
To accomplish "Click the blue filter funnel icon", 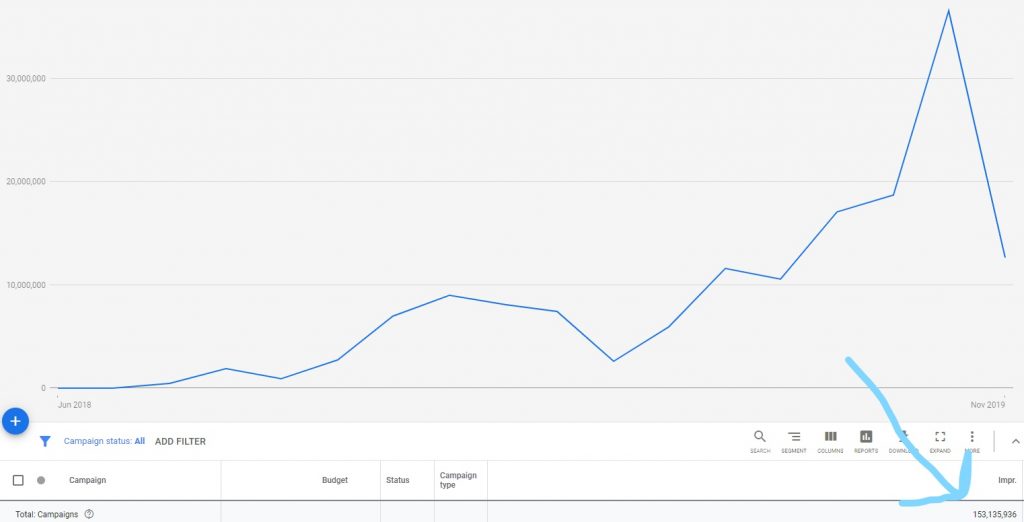I will (x=45, y=442).
